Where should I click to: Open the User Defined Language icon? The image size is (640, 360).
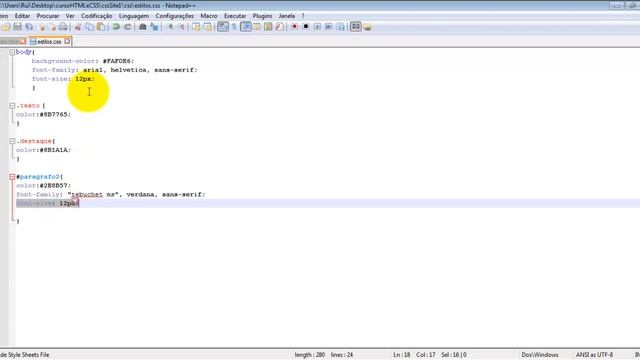click(257, 27)
